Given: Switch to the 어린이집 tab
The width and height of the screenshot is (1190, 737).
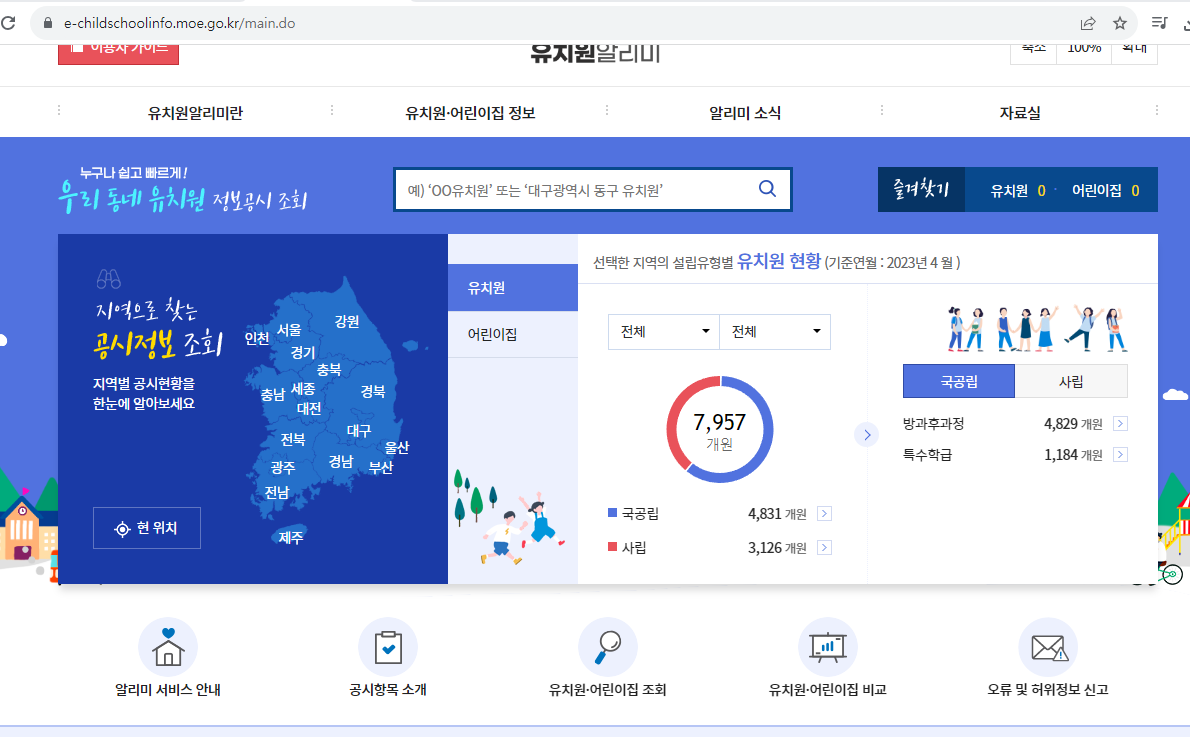Looking at the screenshot, I should (x=513, y=334).
